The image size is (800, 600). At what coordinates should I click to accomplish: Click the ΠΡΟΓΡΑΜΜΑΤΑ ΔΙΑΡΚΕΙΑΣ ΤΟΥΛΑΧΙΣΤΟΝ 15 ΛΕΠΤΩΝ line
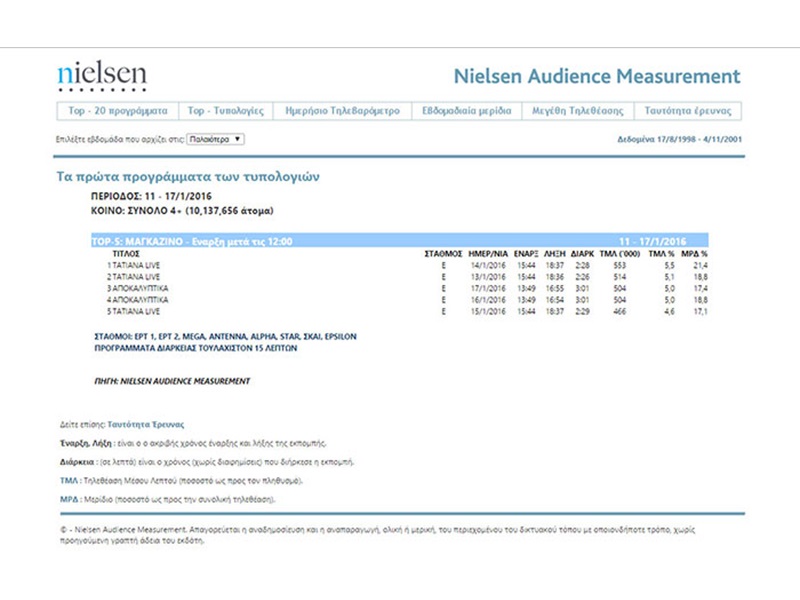click(195, 348)
